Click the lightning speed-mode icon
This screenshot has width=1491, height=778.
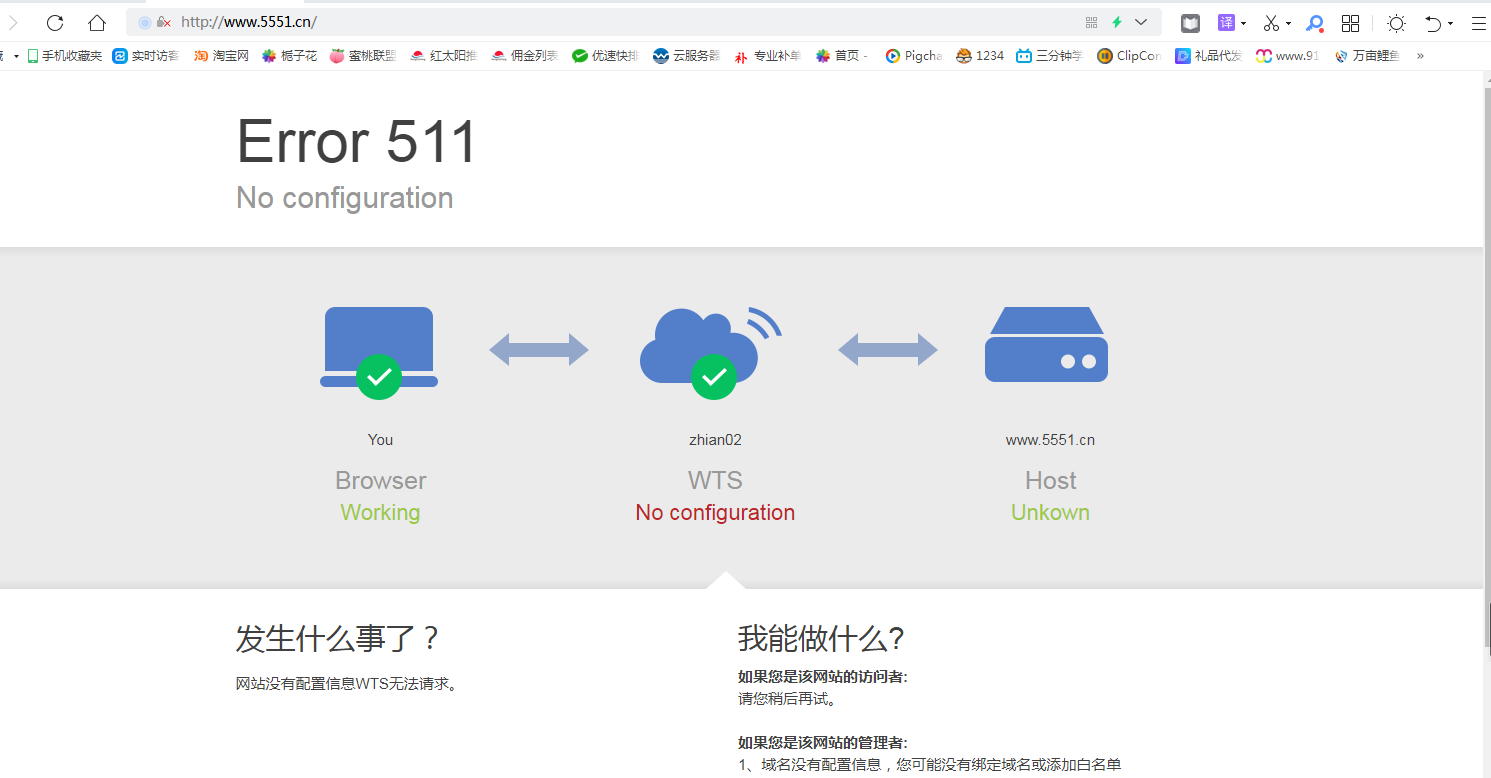1116,22
